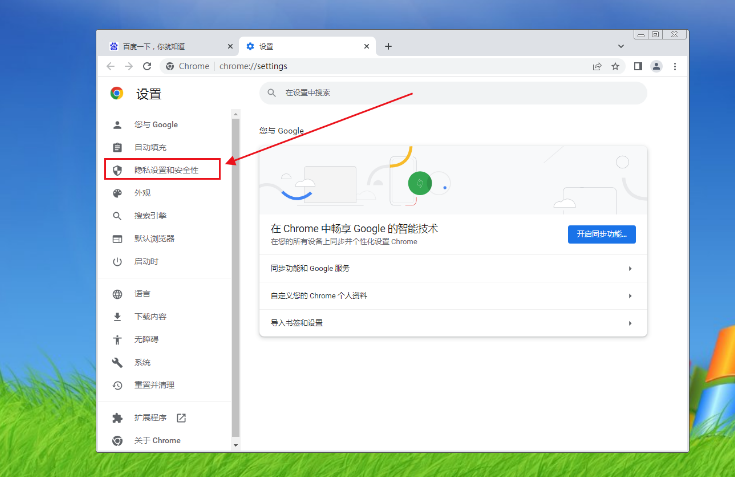Click the accessibility icon for 无障碍
Image resolution: width=735 pixels, height=477 pixels.
point(117,340)
